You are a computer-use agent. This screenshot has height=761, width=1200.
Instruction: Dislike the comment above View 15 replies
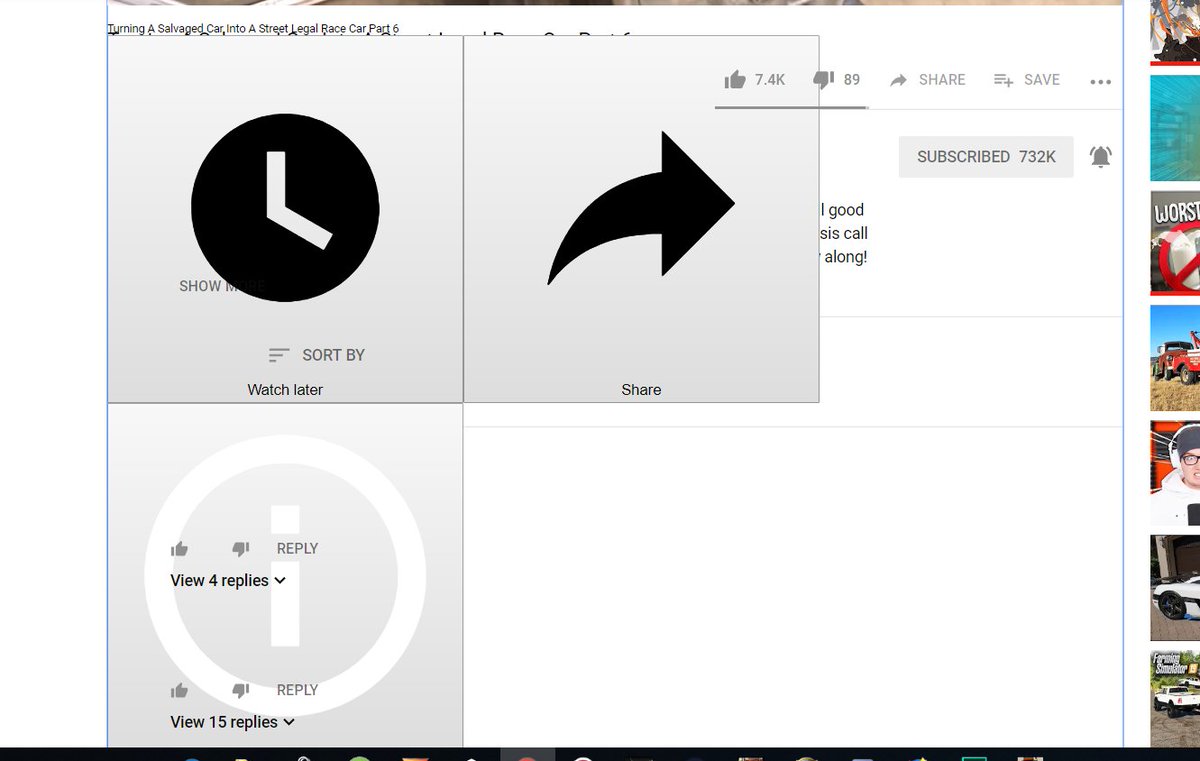(x=240, y=690)
